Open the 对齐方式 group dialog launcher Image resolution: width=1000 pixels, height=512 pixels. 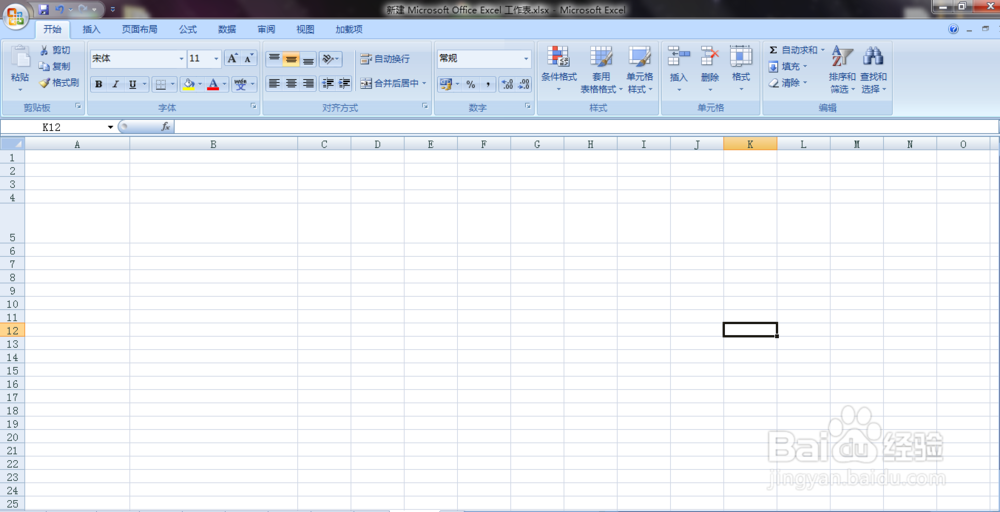(x=425, y=106)
